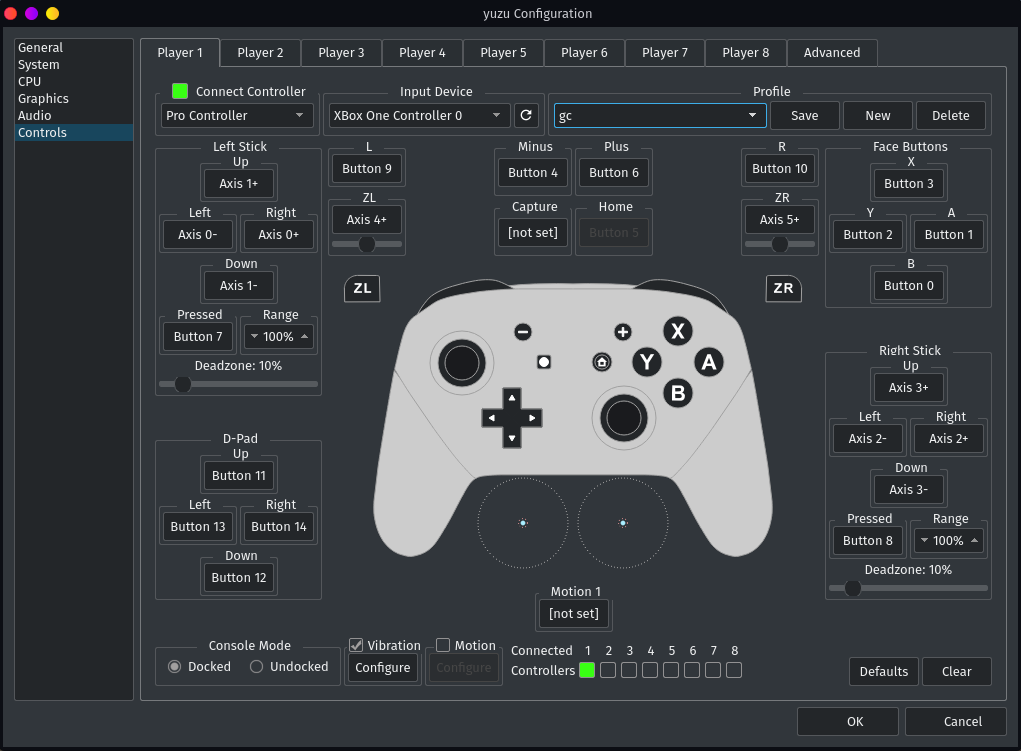Screen dimensions: 1021x751
Task: Click the X button on the controller image
Action: pyautogui.click(x=678, y=331)
